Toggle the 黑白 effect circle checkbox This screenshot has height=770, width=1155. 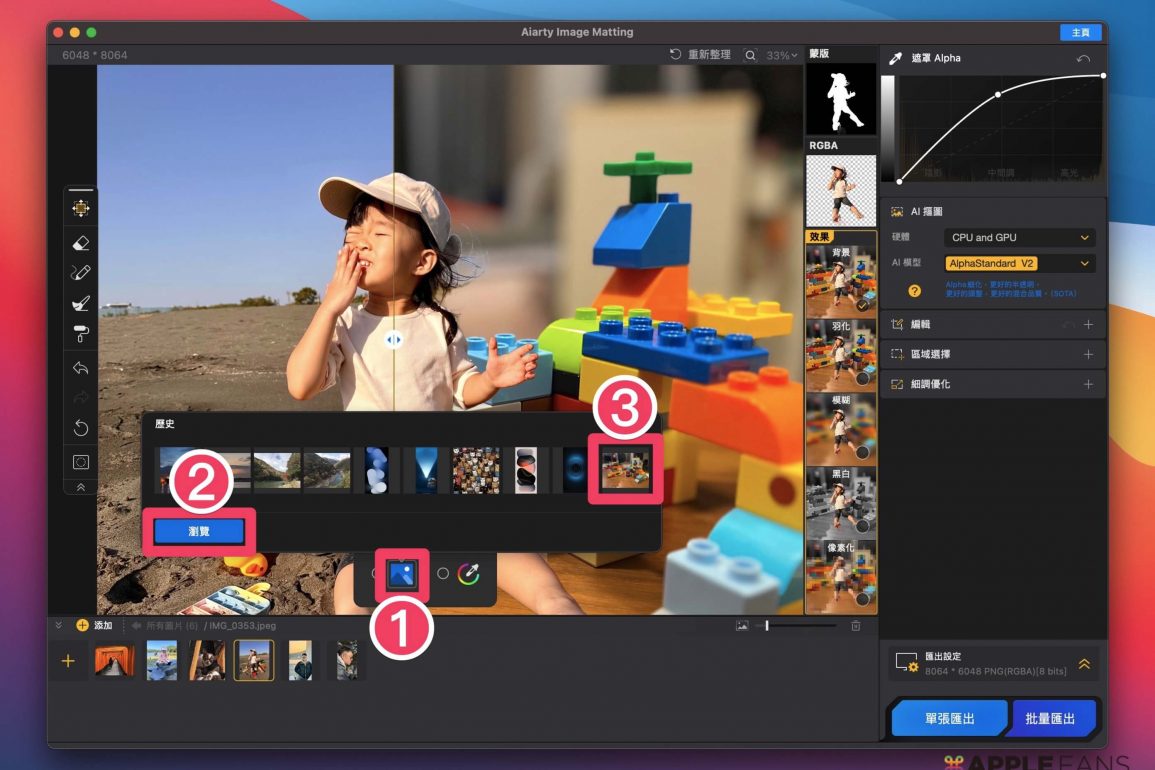click(862, 526)
